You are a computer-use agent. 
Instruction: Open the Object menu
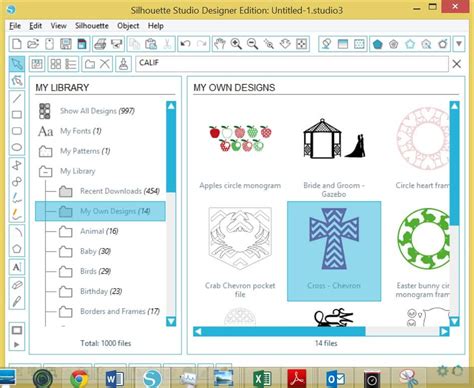click(x=128, y=26)
